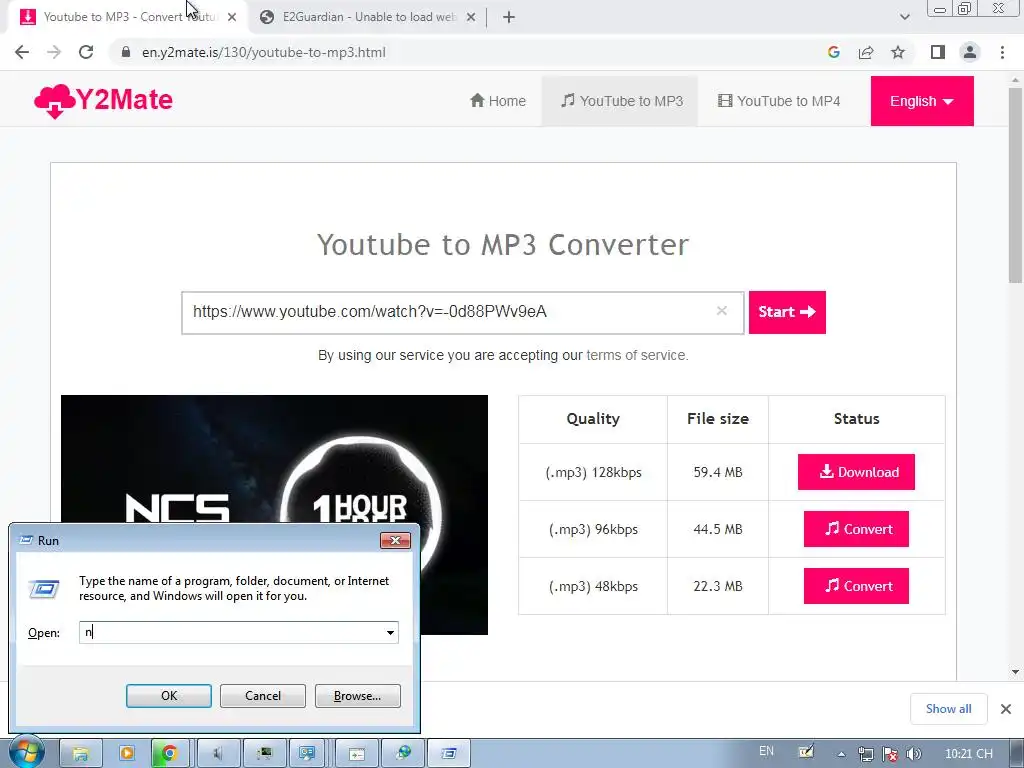The height and width of the screenshot is (768, 1024).
Task: Open a new browser tab
Action: tap(509, 17)
